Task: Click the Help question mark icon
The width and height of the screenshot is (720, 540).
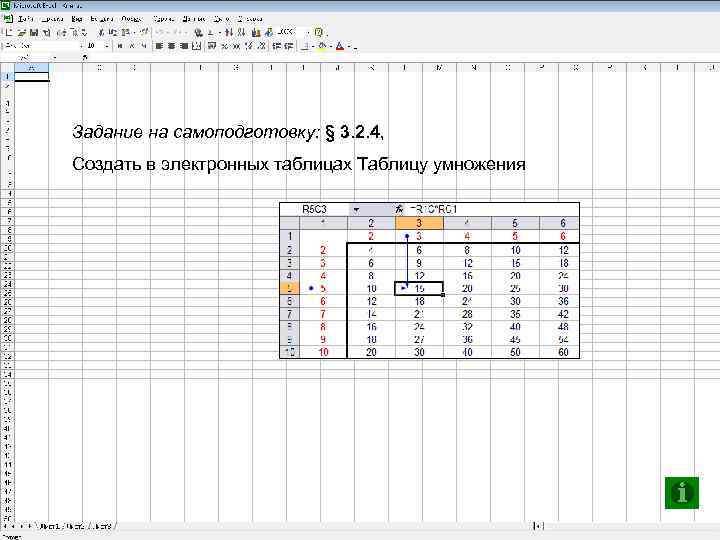Action: [x=318, y=33]
